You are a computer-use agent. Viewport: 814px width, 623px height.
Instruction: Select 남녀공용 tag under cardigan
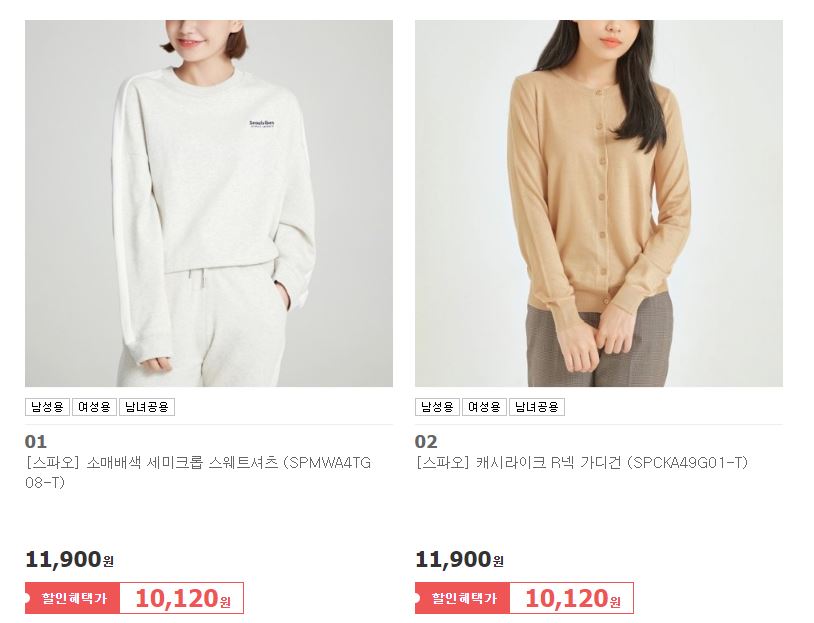coord(537,407)
